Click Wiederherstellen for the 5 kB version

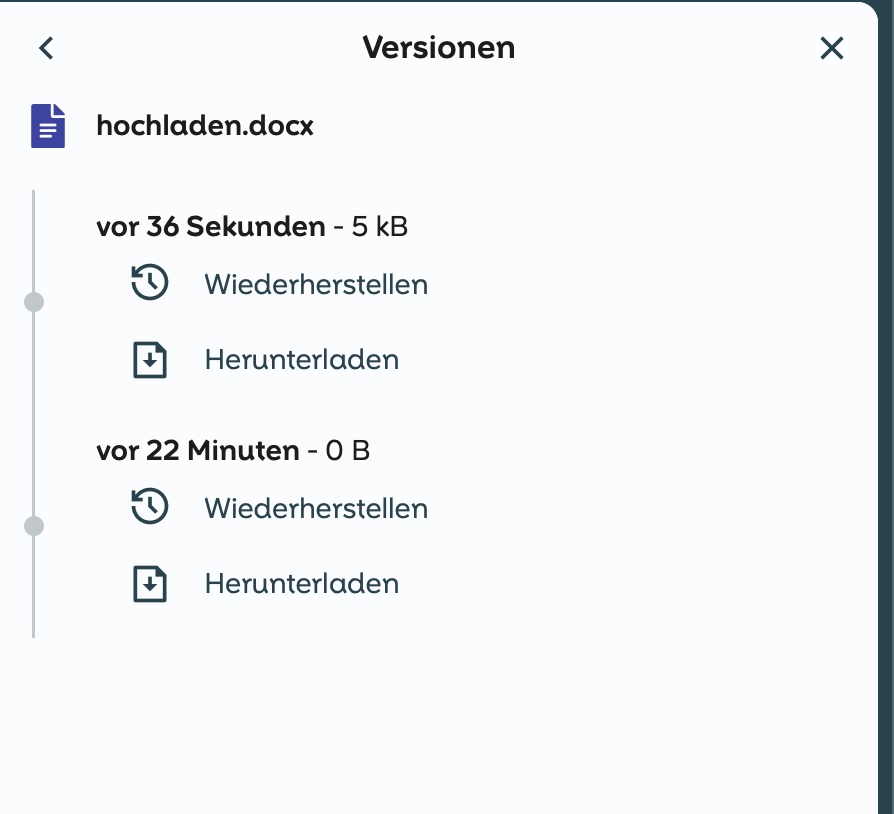[x=316, y=284]
